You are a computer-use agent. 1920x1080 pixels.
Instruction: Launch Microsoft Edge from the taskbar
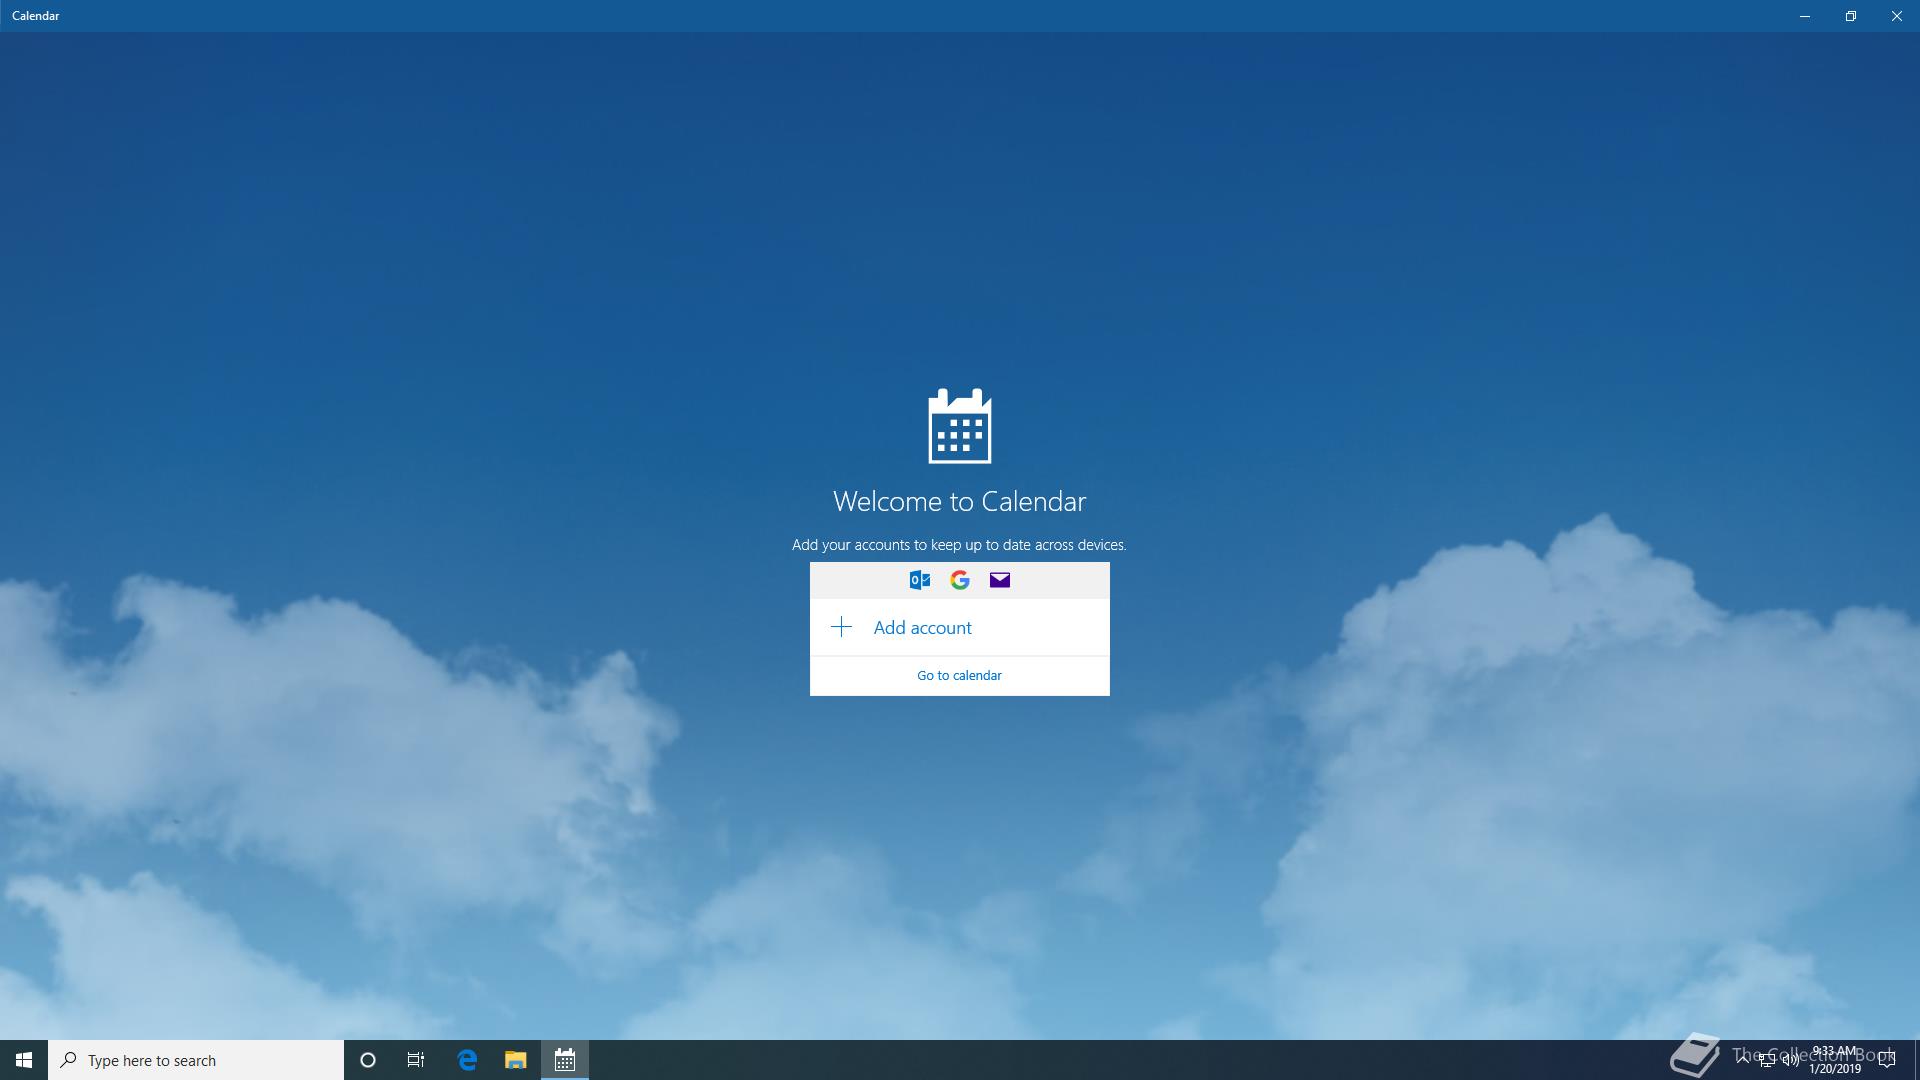[467, 1060]
